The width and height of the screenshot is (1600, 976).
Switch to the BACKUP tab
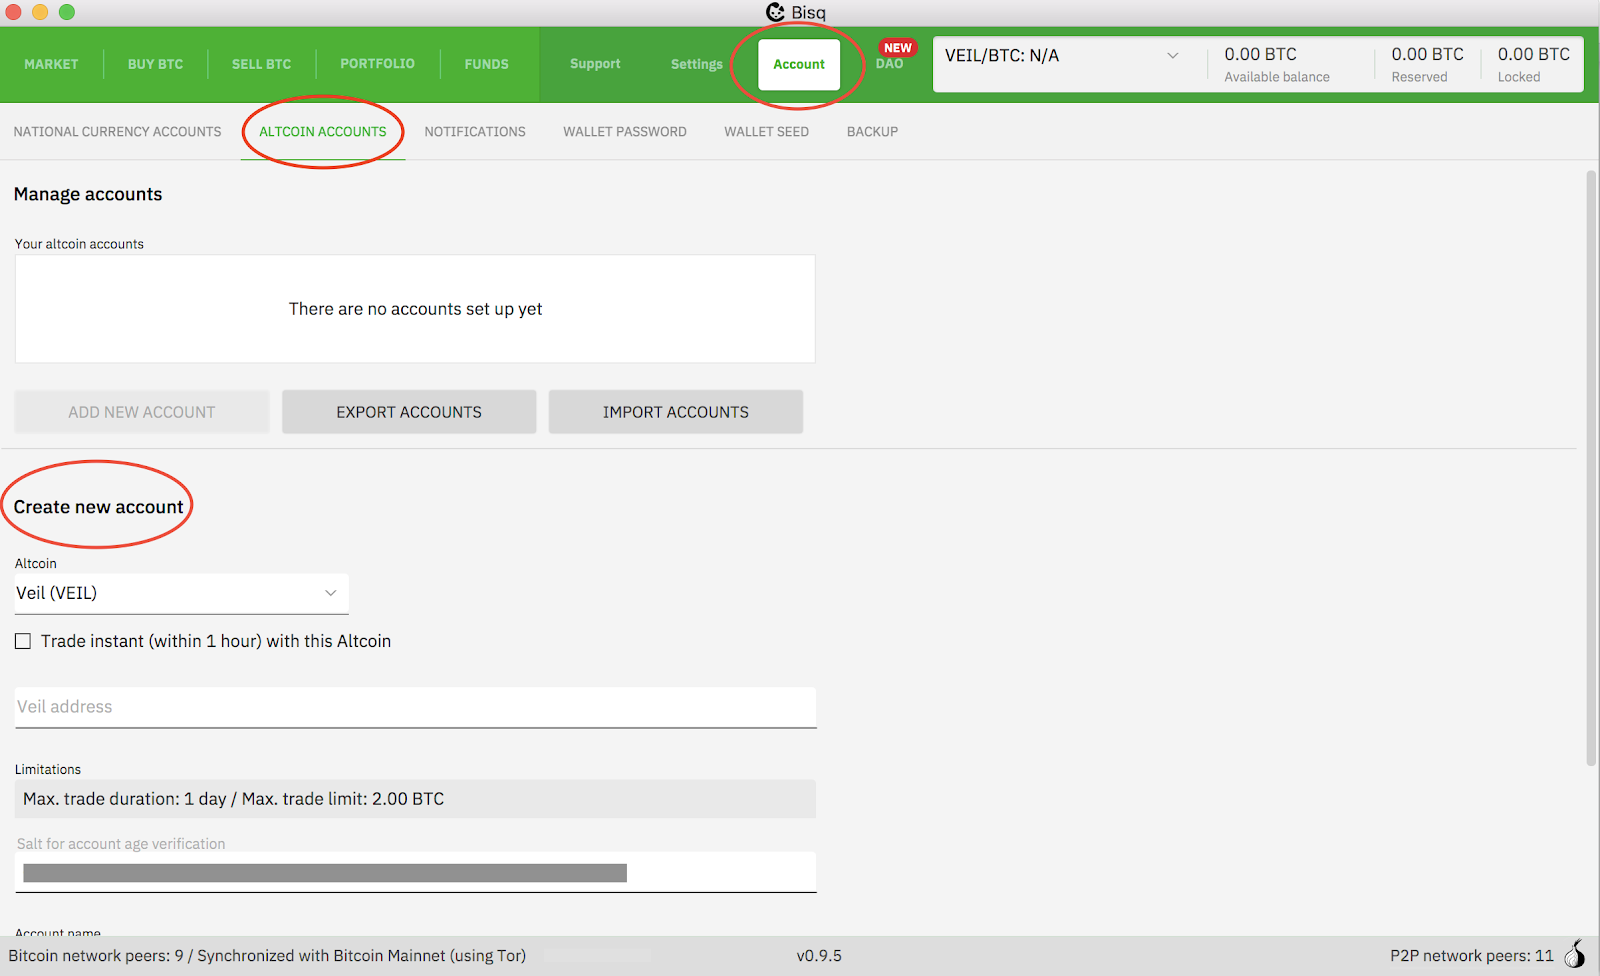point(872,131)
